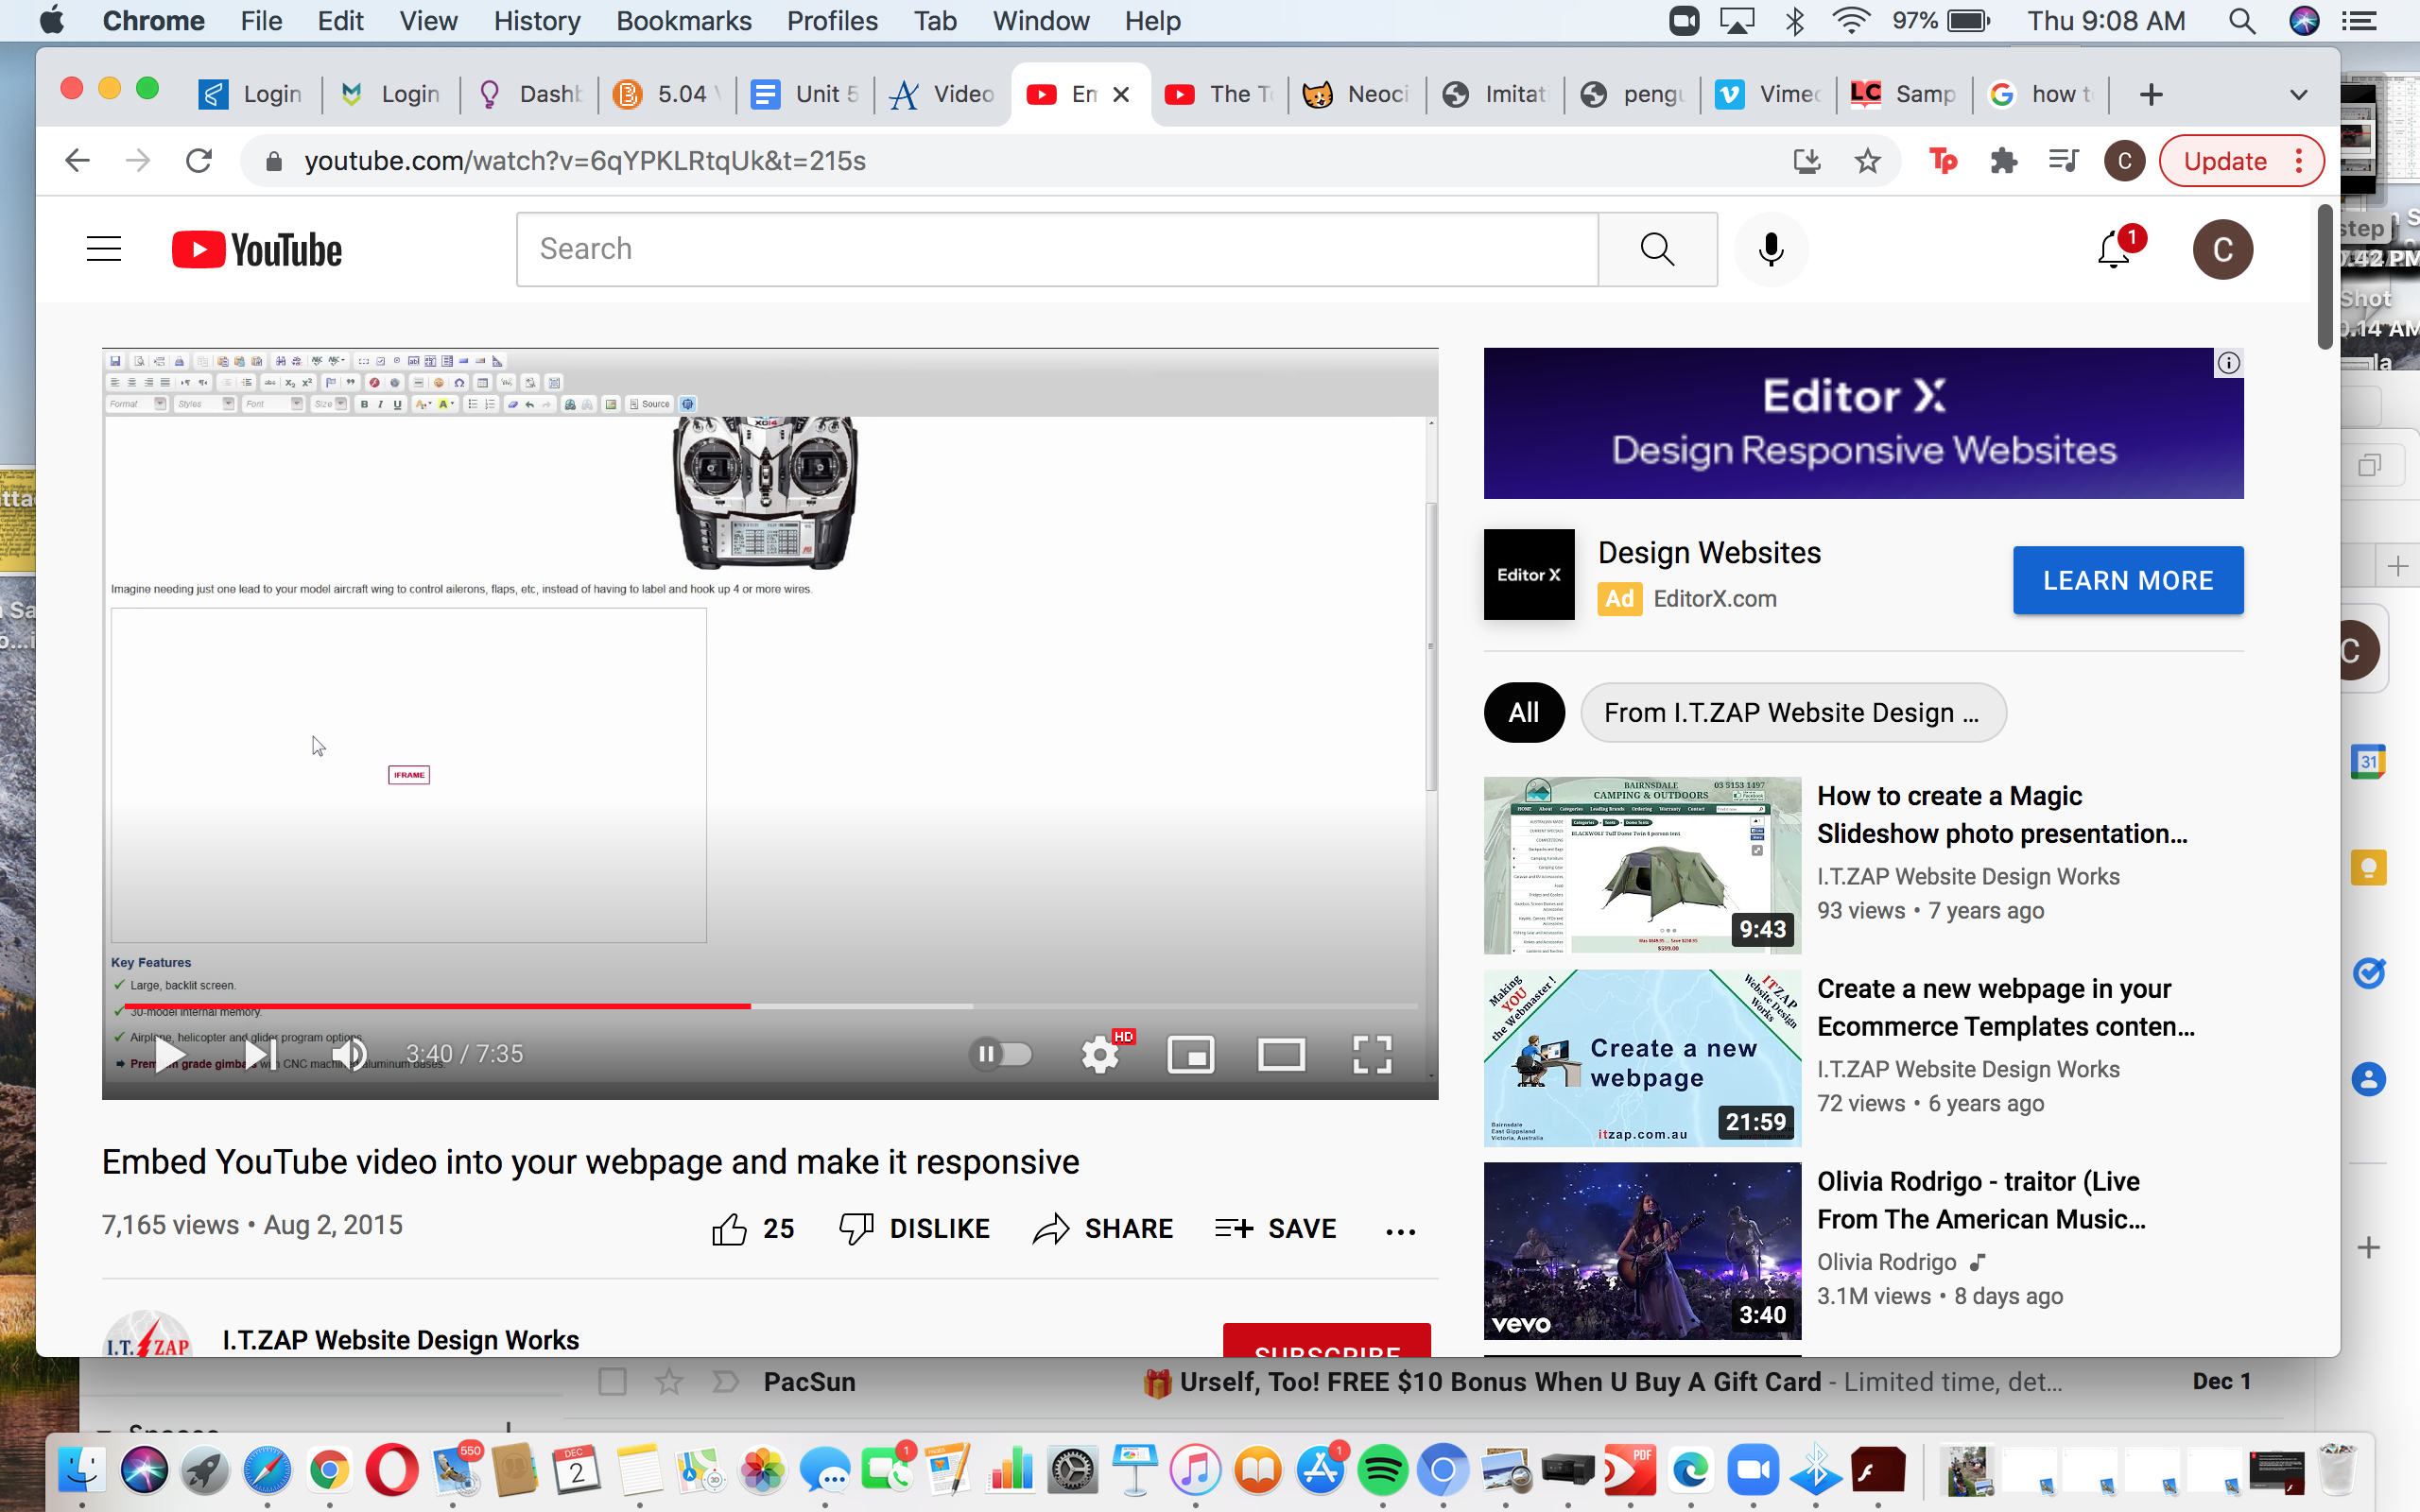The image size is (2420, 1512).
Task: Open video settings gear
Action: [1100, 1054]
